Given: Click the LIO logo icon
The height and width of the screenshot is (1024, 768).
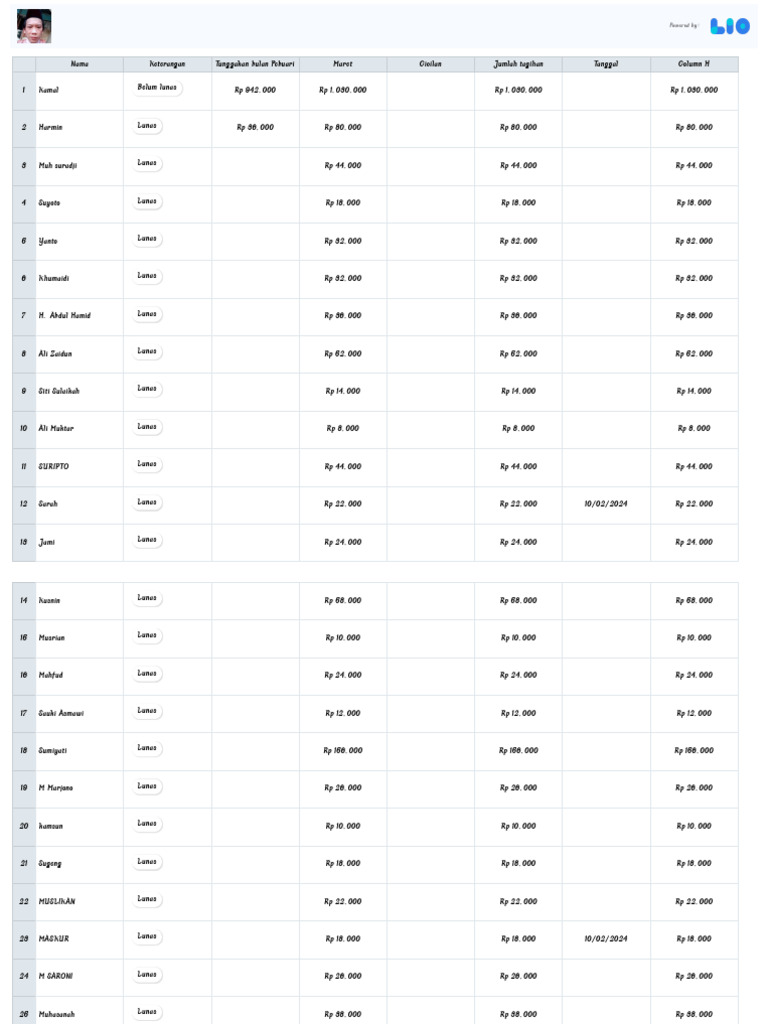Looking at the screenshot, I should pyautogui.click(x=730, y=26).
